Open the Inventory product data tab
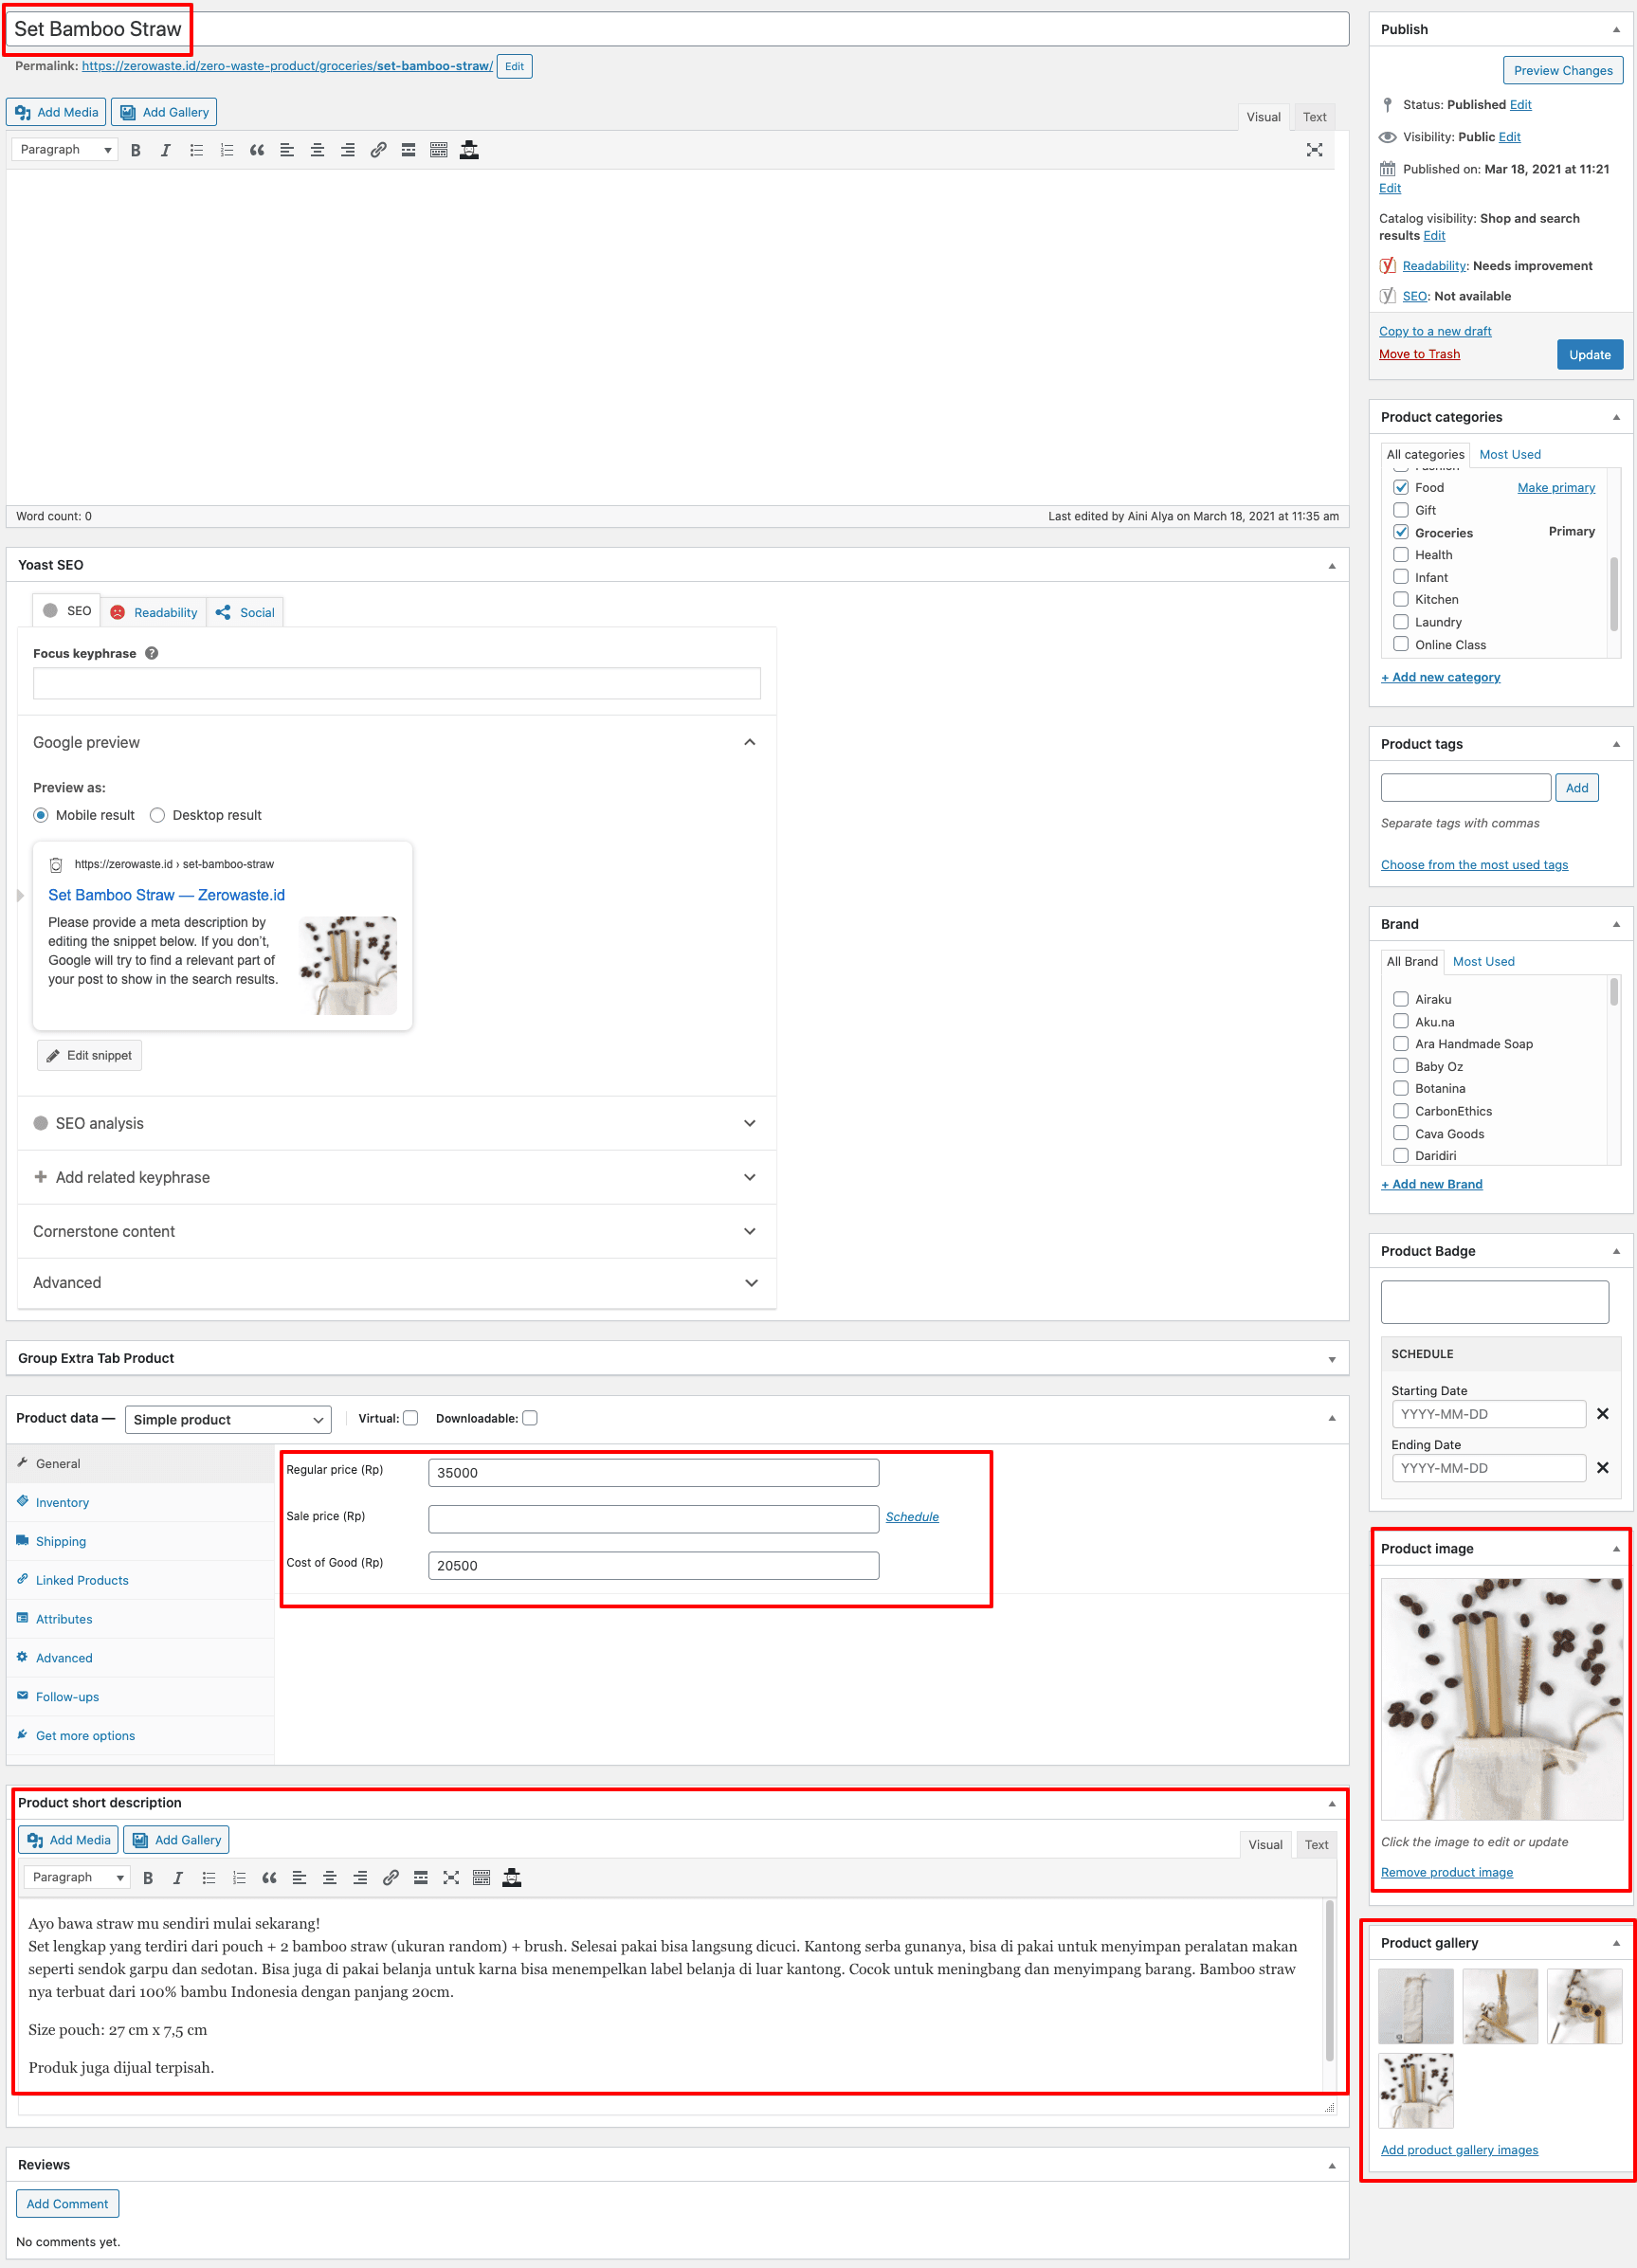 62,1502
